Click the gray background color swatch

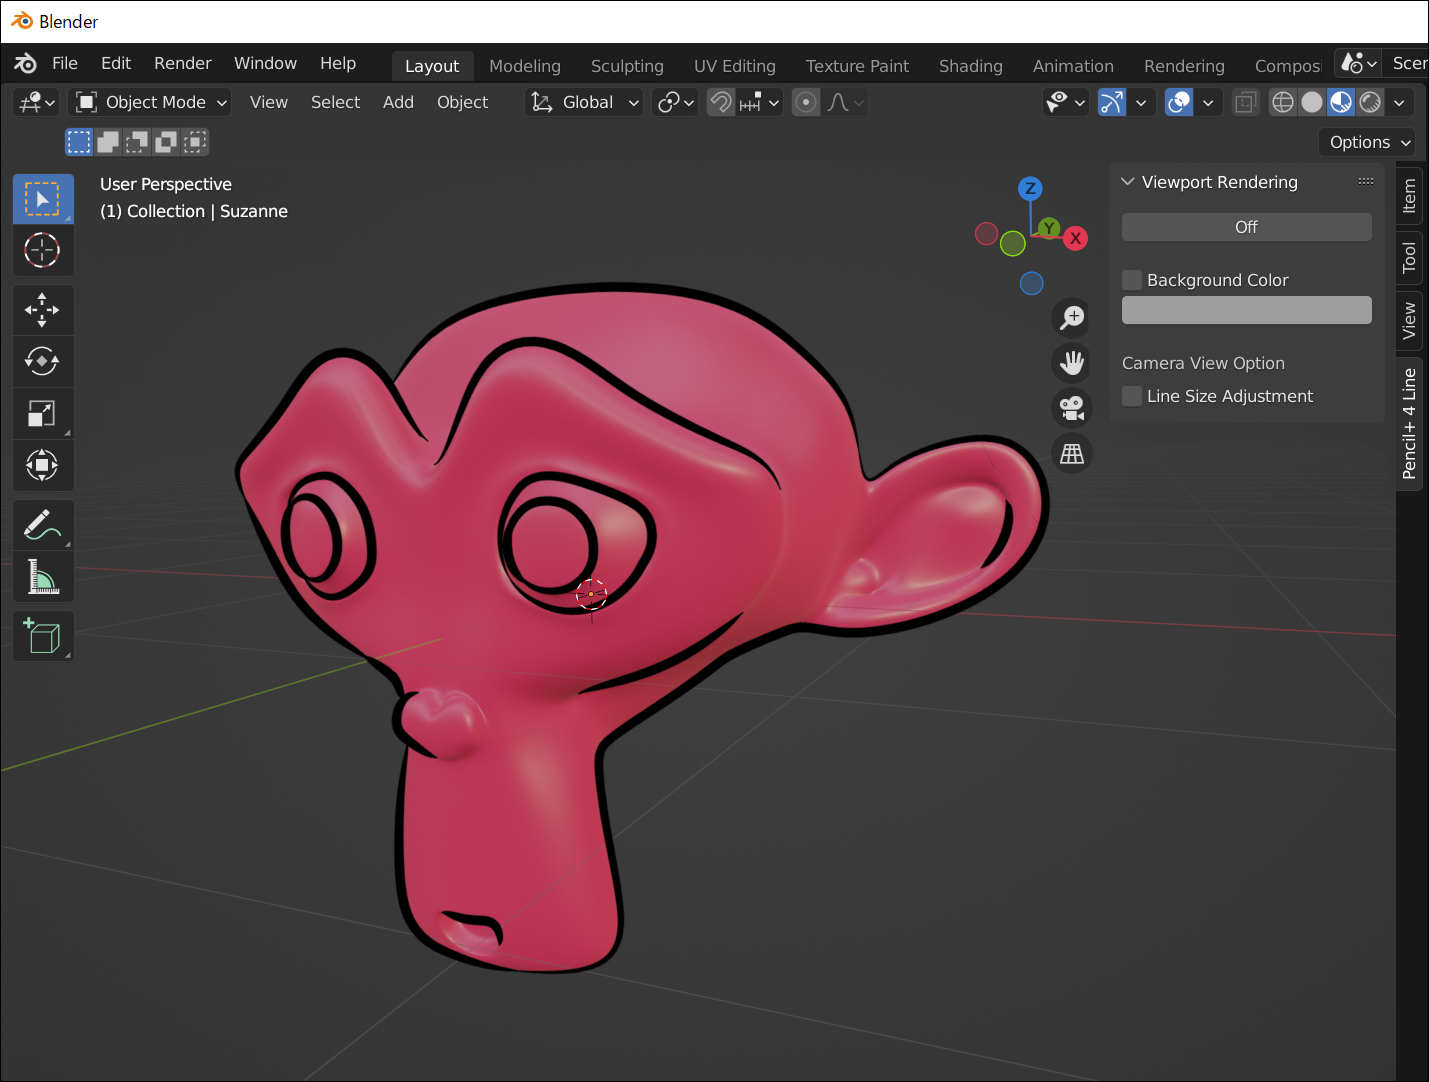(1246, 310)
